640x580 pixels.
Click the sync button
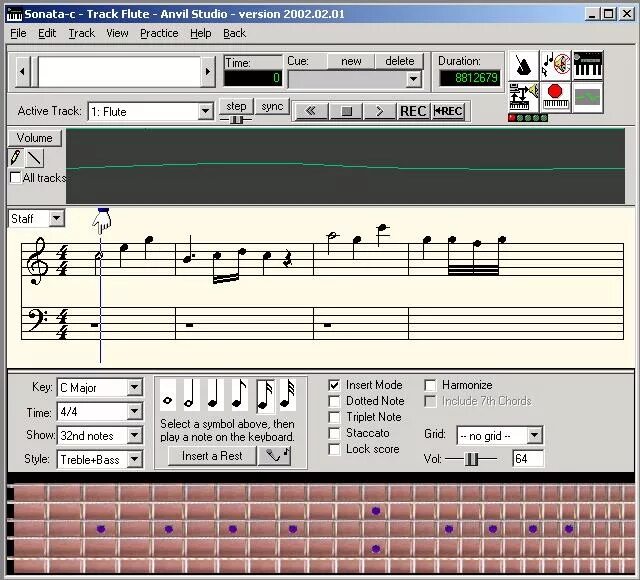point(272,107)
